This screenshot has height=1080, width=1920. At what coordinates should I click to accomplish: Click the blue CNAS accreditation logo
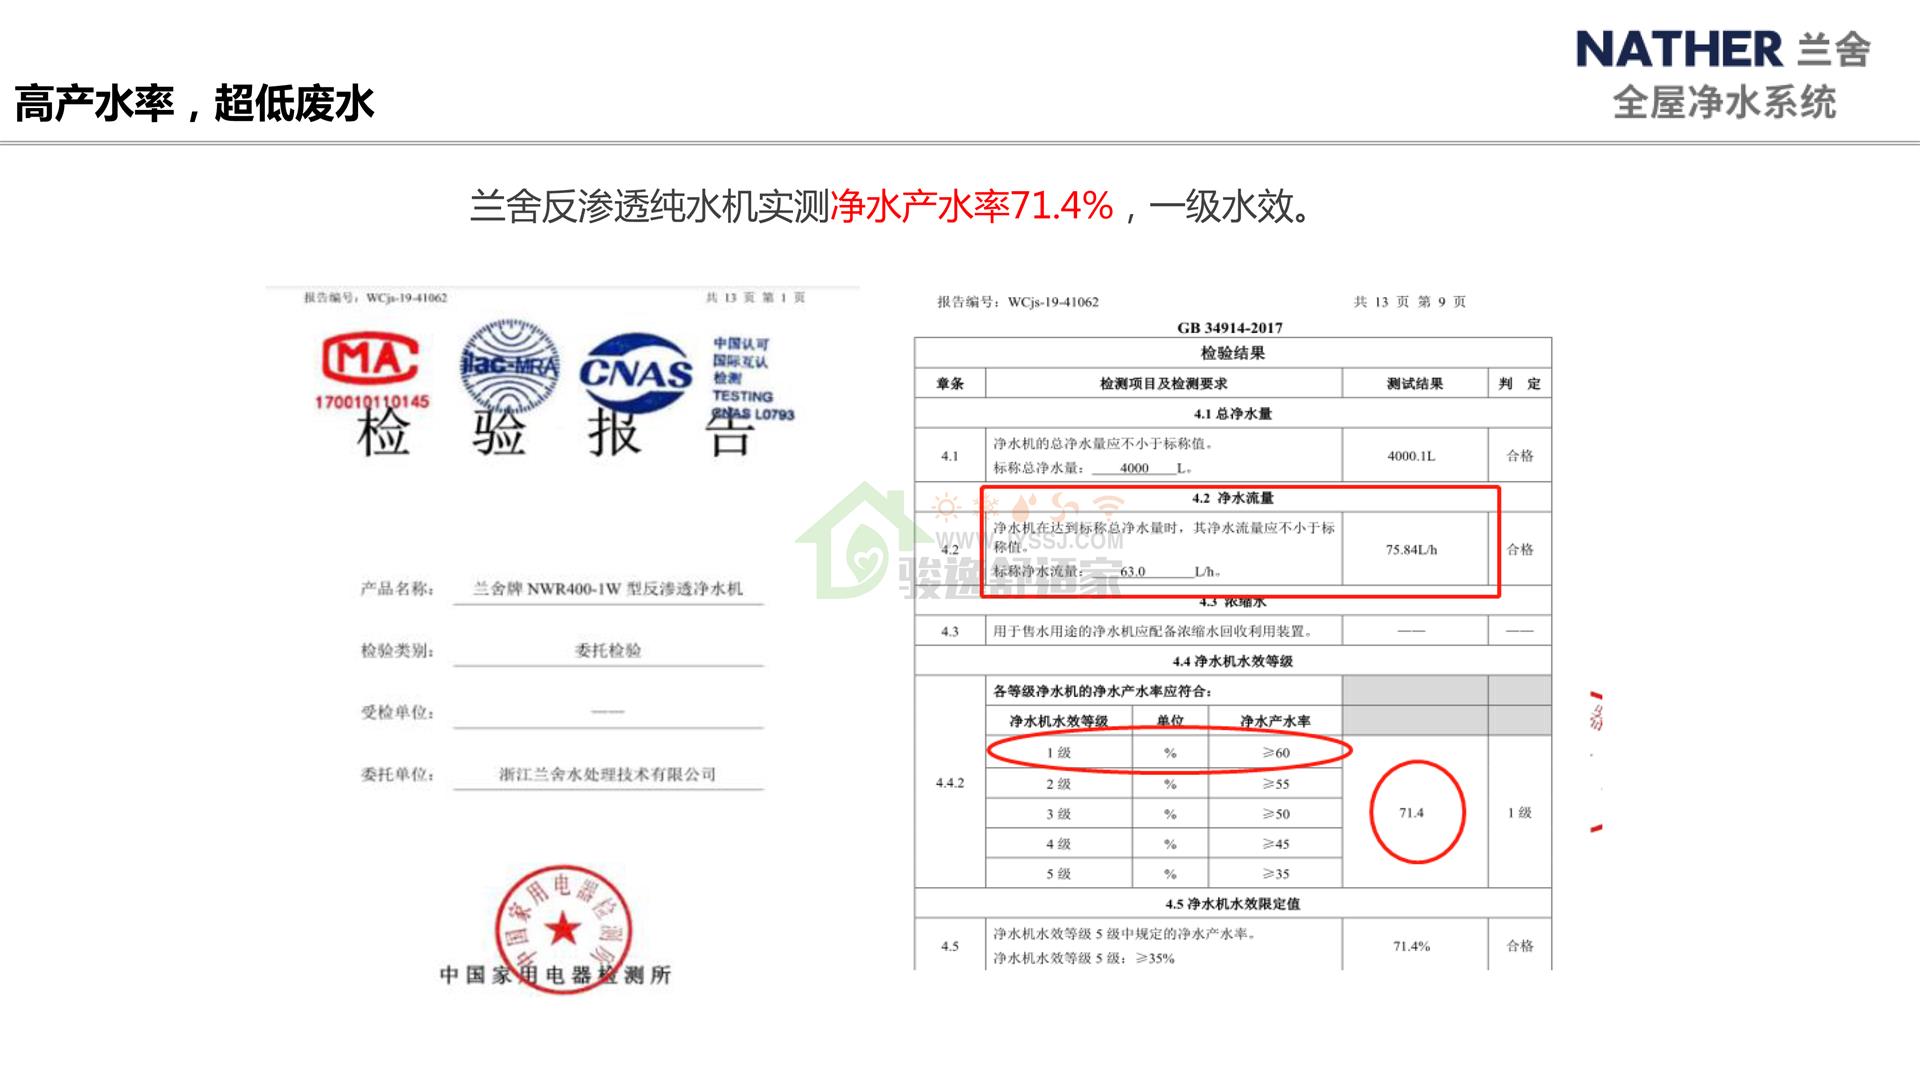636,372
